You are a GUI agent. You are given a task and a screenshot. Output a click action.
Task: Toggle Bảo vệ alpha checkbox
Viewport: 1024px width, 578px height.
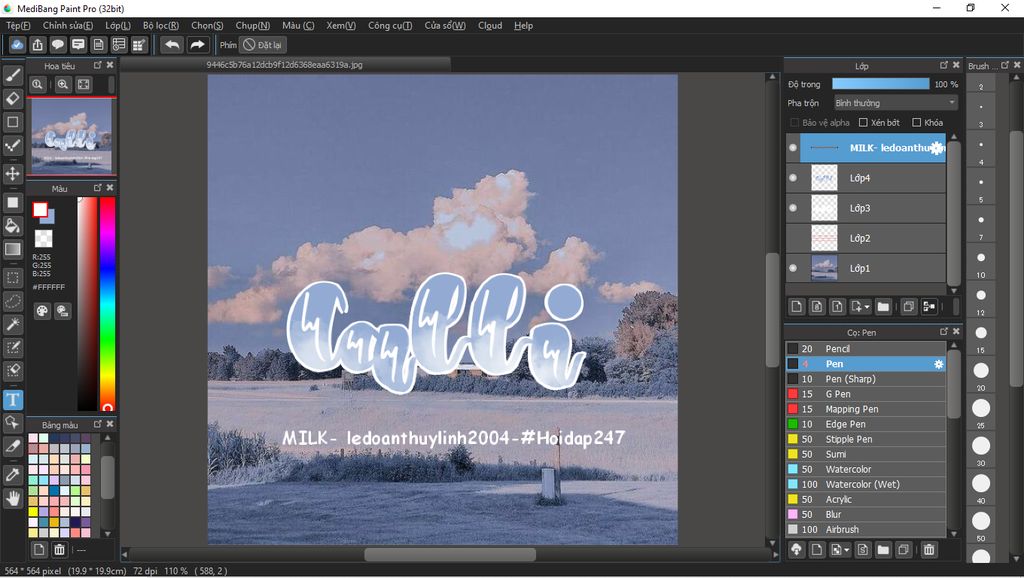pos(795,123)
